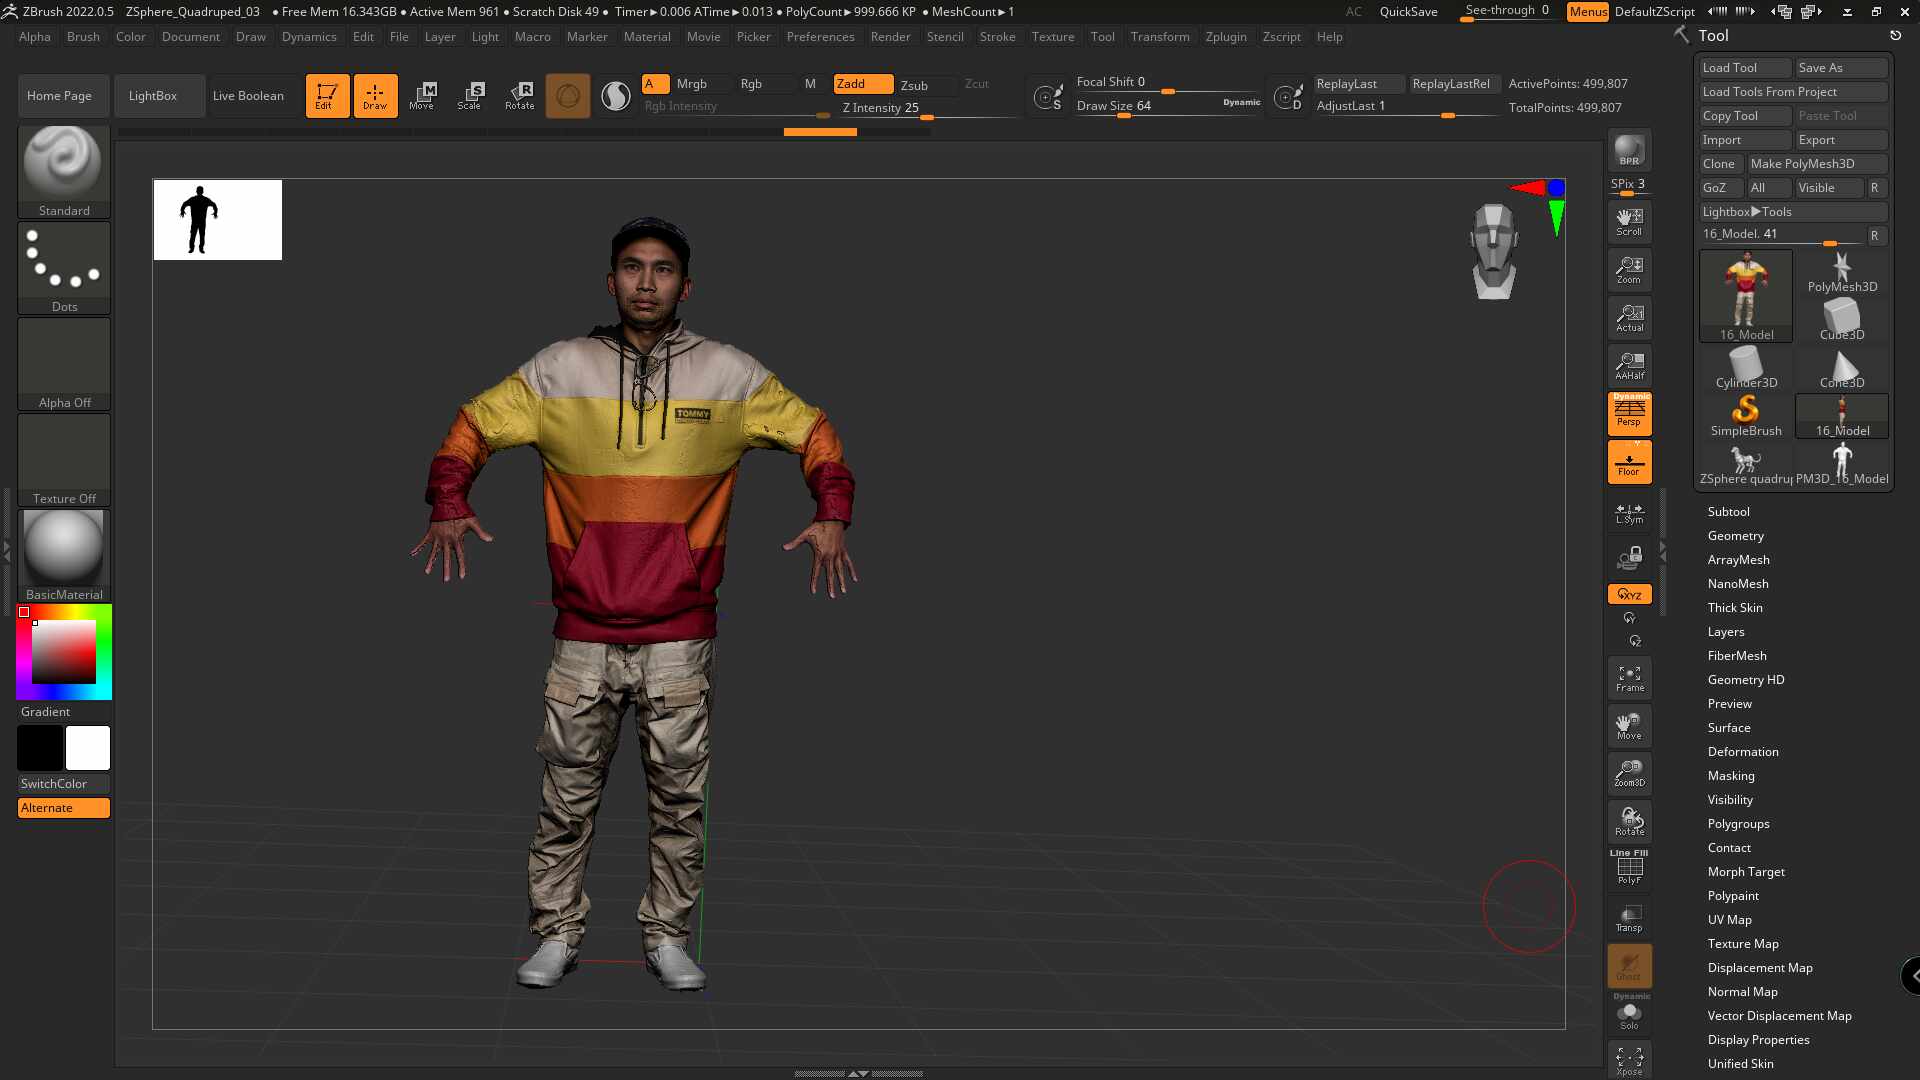Select the Move transform tool in top toolbar
Image resolution: width=1920 pixels, height=1080 pixels.
422,95
